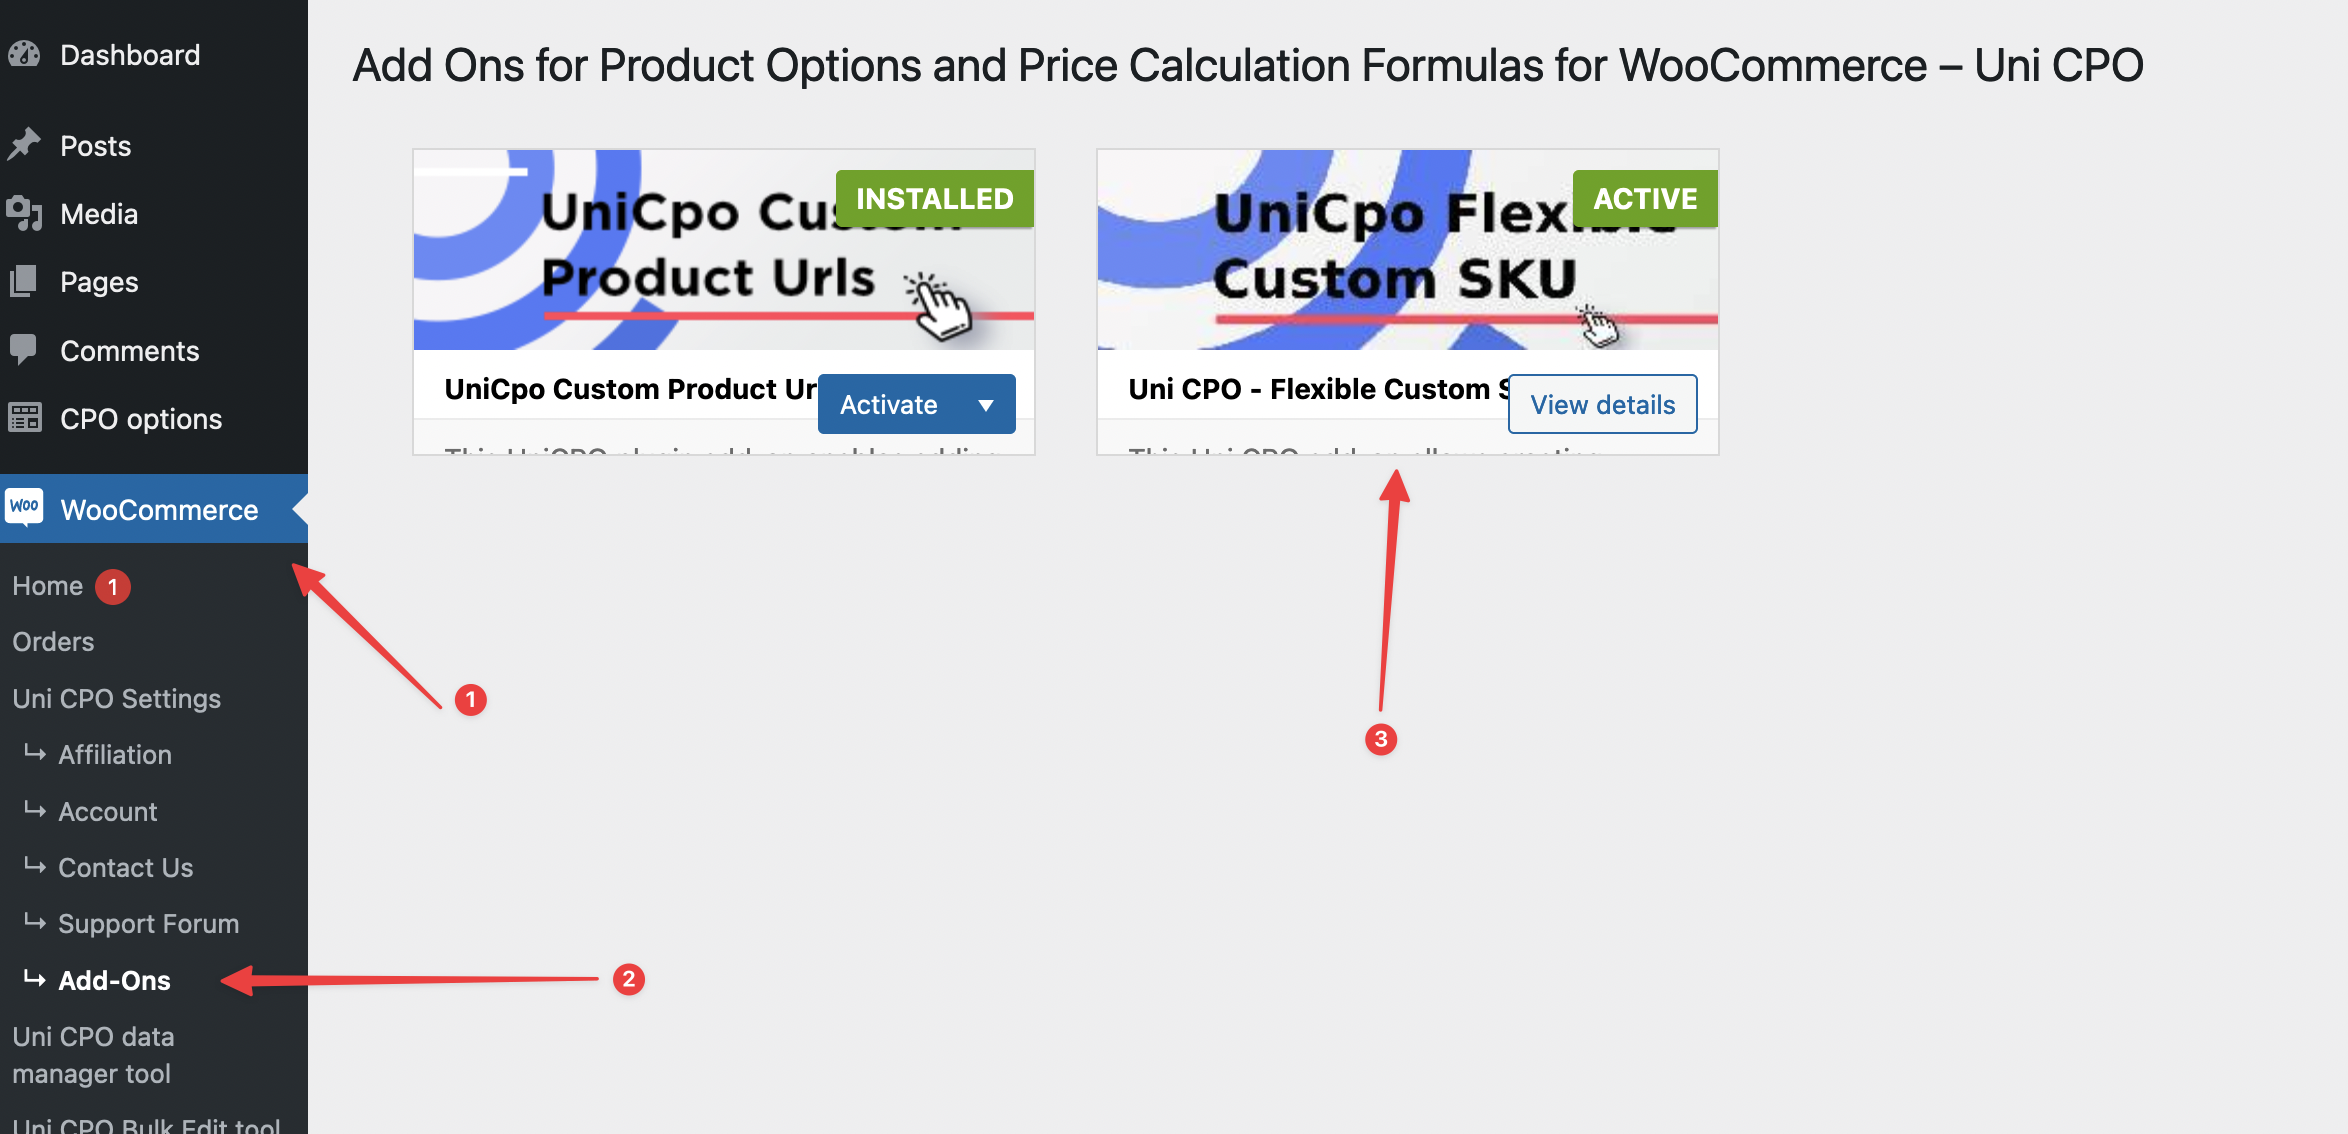The height and width of the screenshot is (1134, 2348).
Task: Visit the Support Forum link
Action: 149,924
